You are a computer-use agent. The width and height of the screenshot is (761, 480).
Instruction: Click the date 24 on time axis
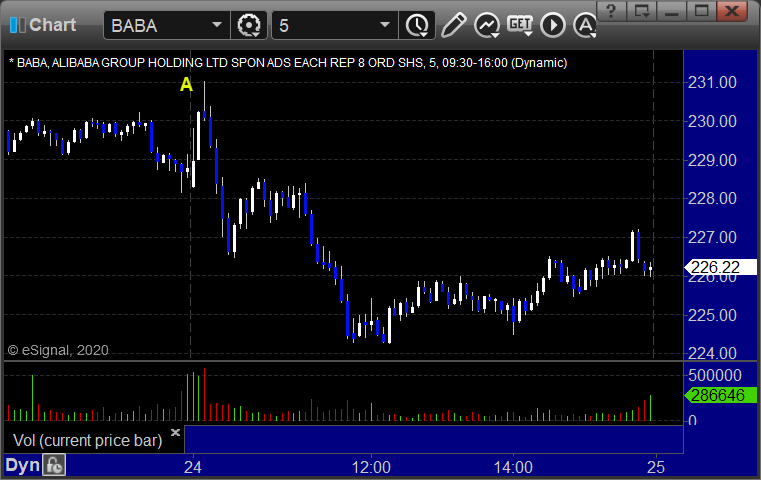tap(193, 467)
